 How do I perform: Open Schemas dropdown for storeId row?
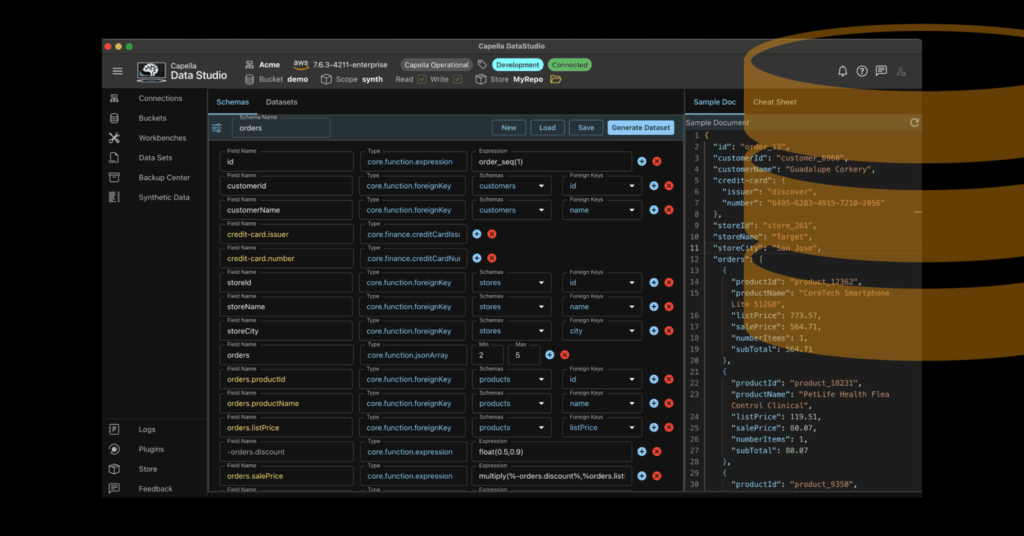[511, 283]
